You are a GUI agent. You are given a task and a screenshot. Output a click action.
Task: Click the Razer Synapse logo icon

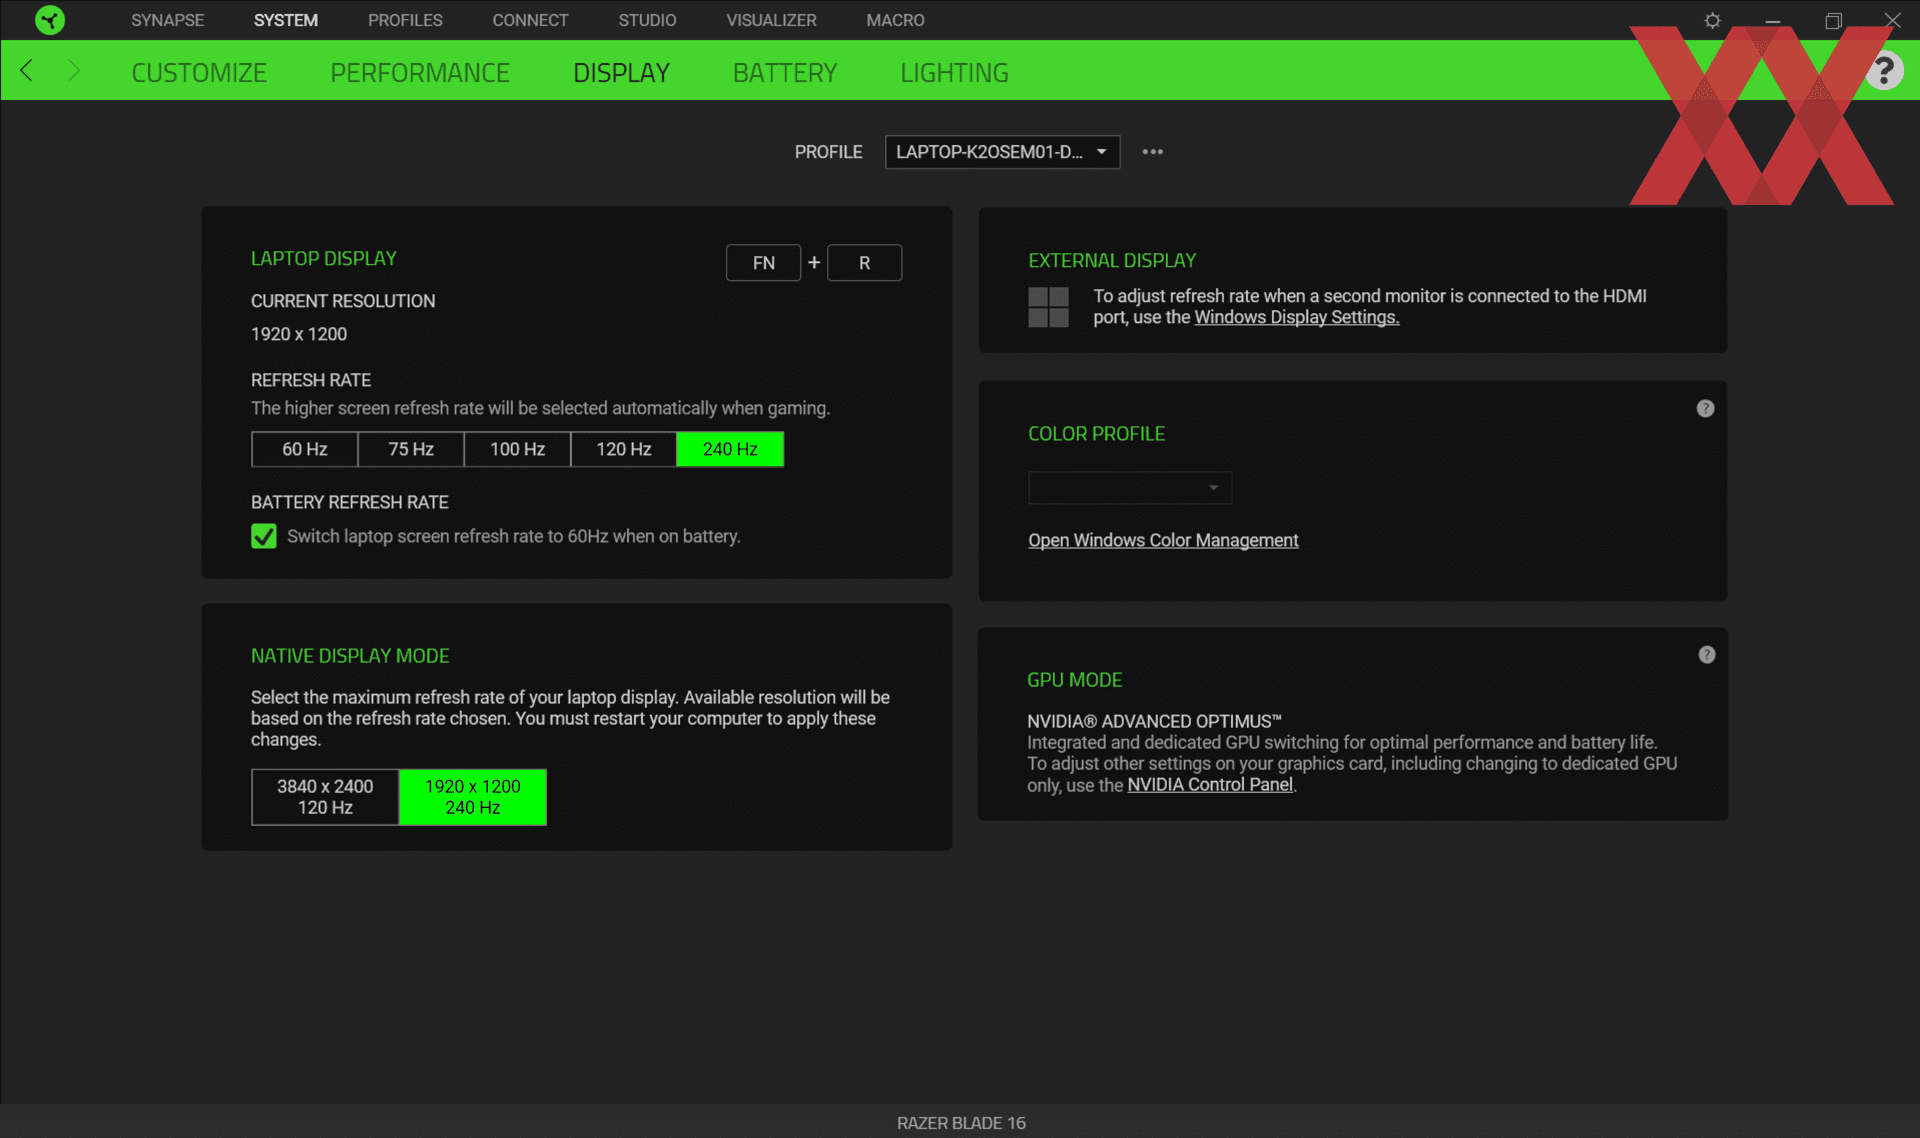50,18
